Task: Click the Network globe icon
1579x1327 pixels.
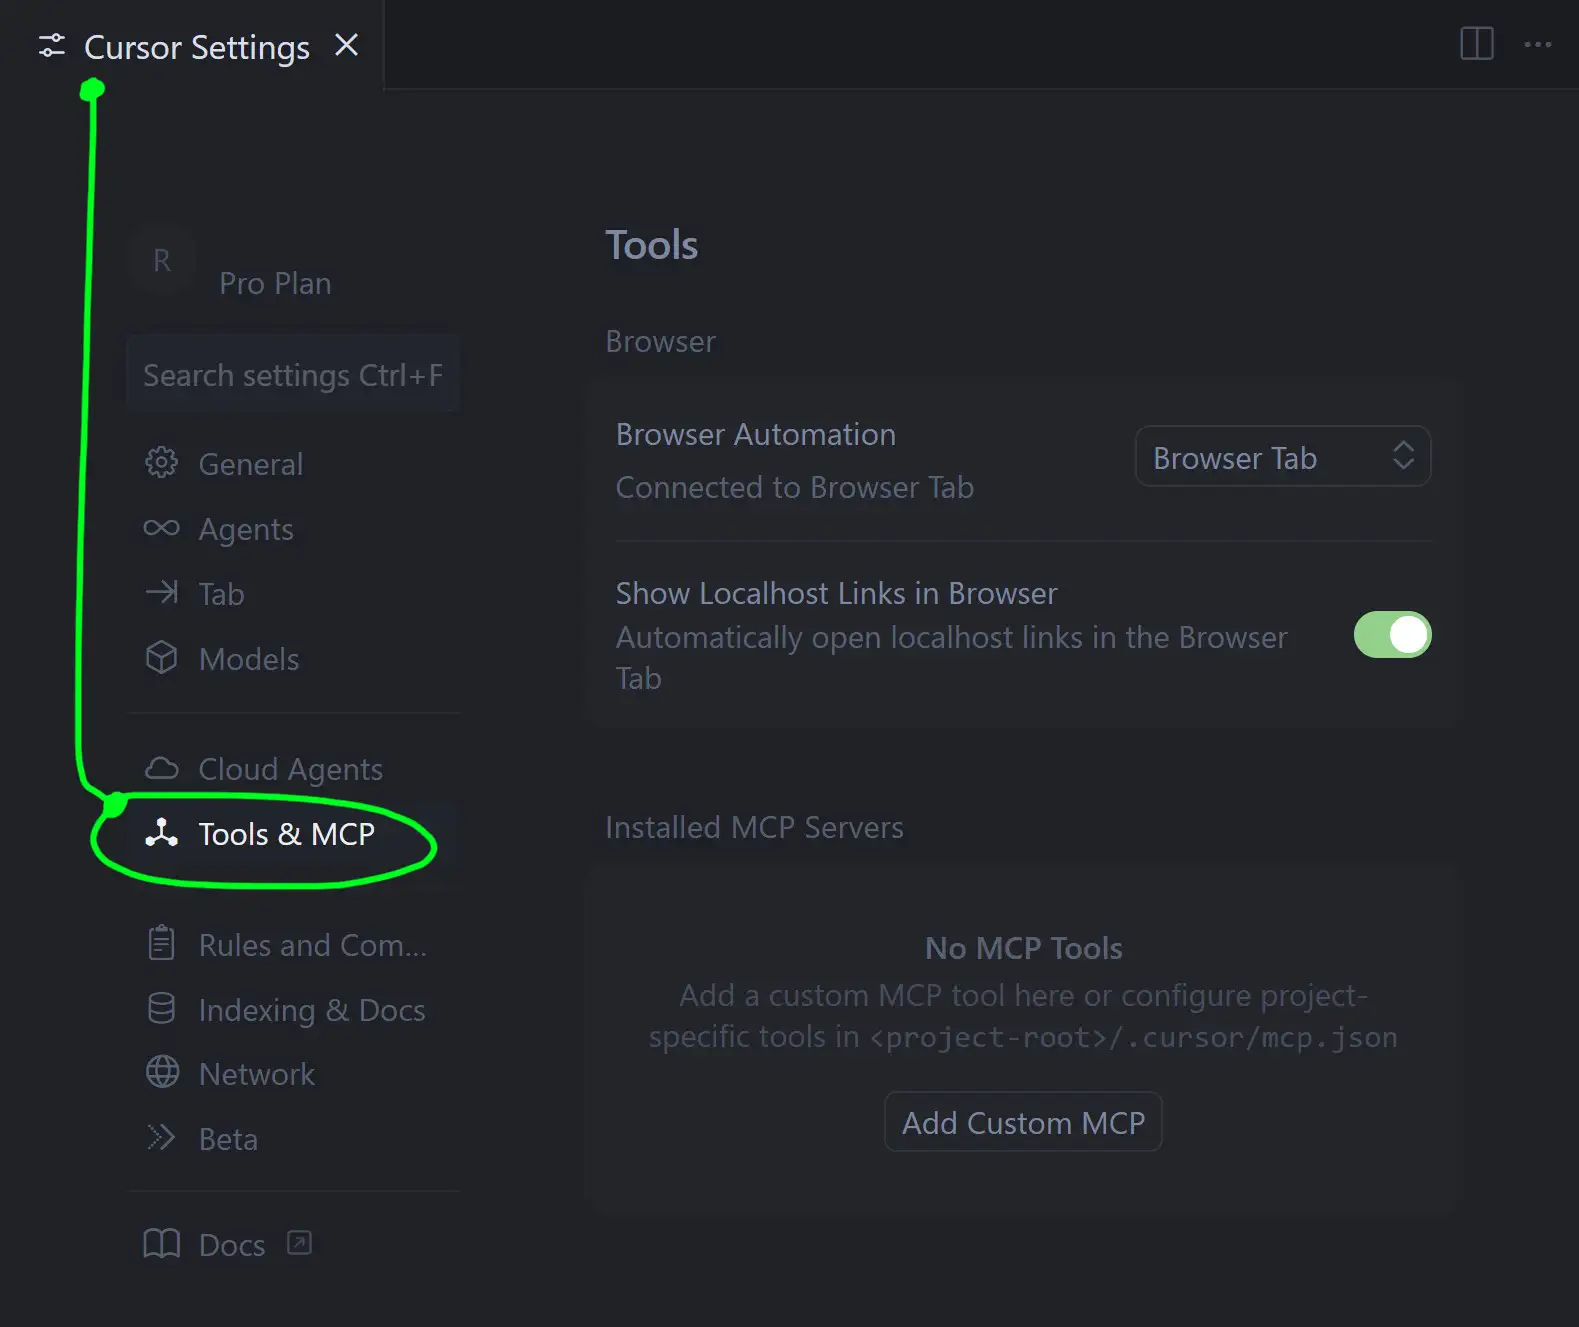Action: pos(162,1072)
